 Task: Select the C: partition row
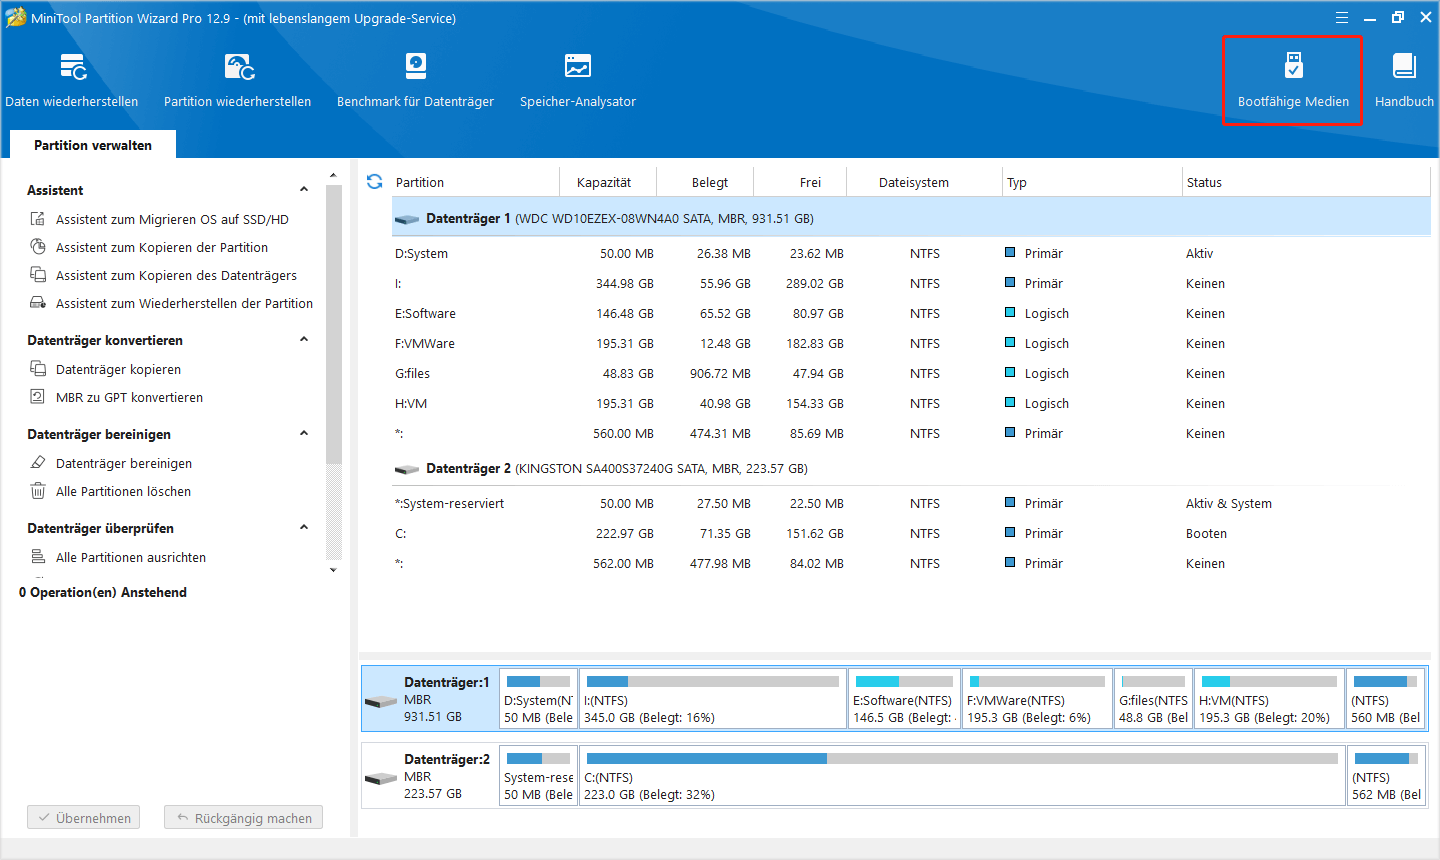point(911,533)
